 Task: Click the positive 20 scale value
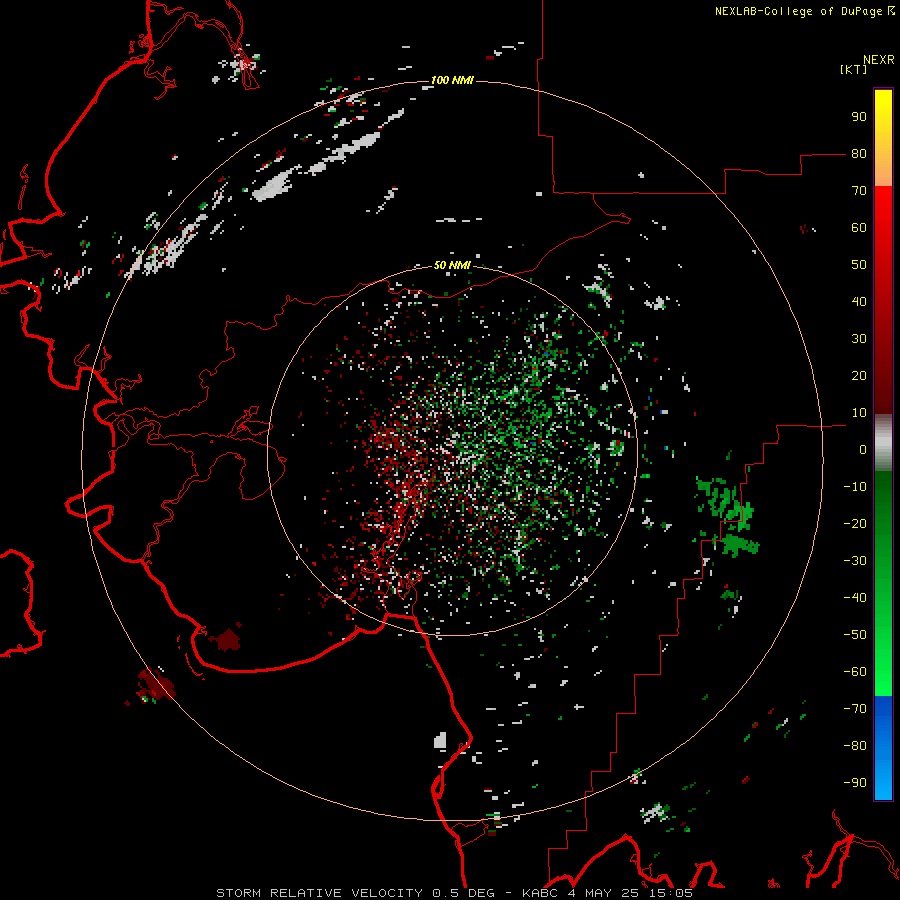859,376
